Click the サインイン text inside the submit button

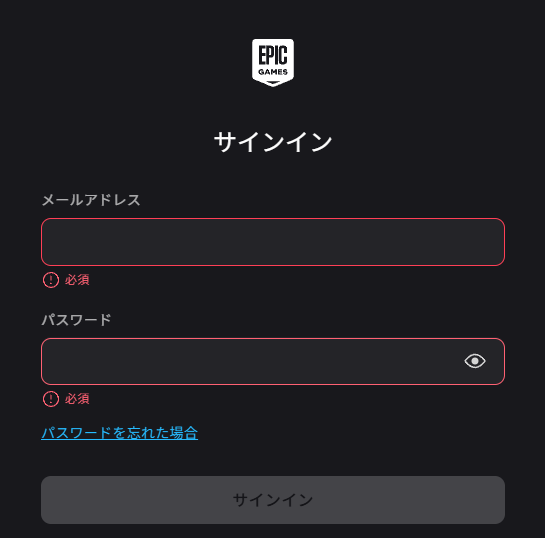(273, 500)
